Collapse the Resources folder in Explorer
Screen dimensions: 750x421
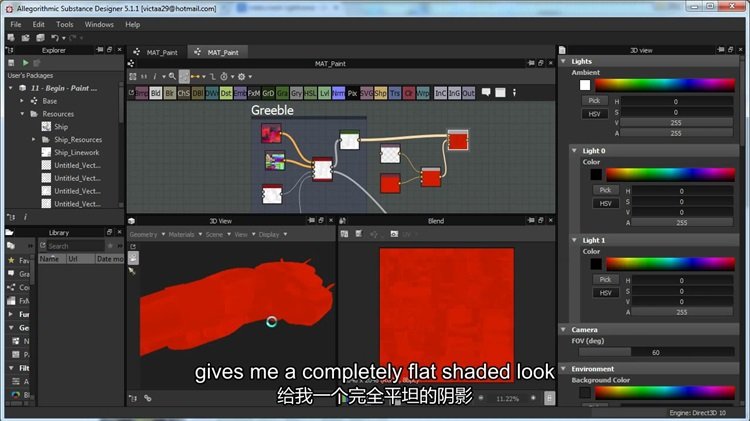point(22,114)
